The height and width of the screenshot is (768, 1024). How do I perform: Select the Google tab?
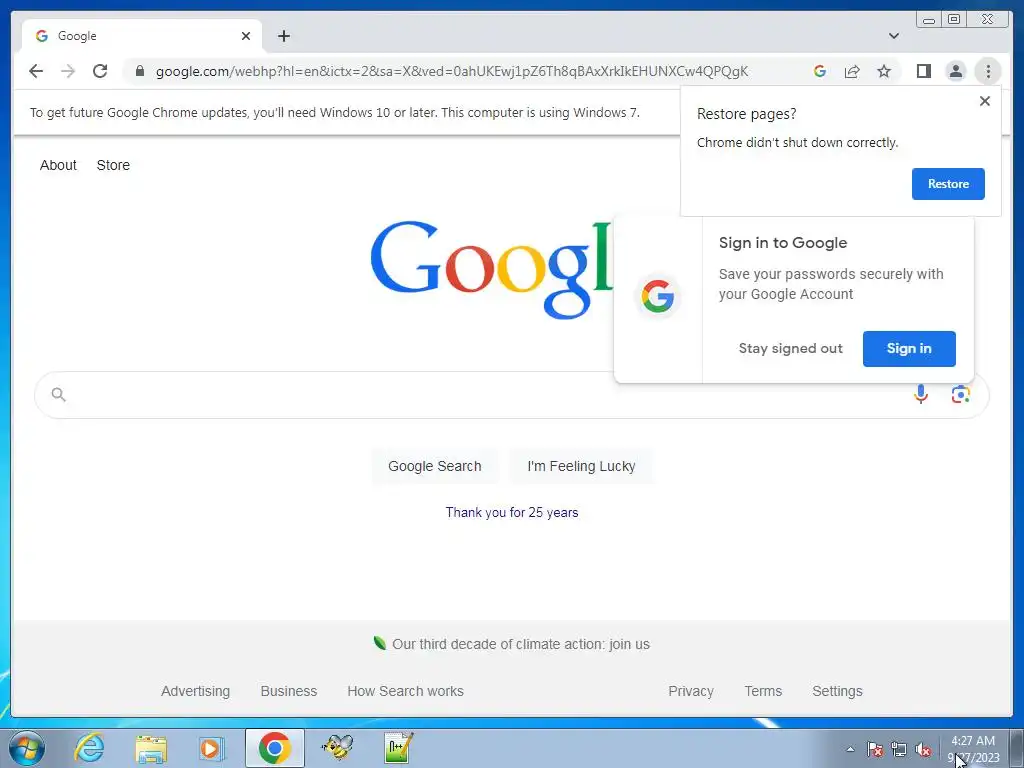coord(142,36)
